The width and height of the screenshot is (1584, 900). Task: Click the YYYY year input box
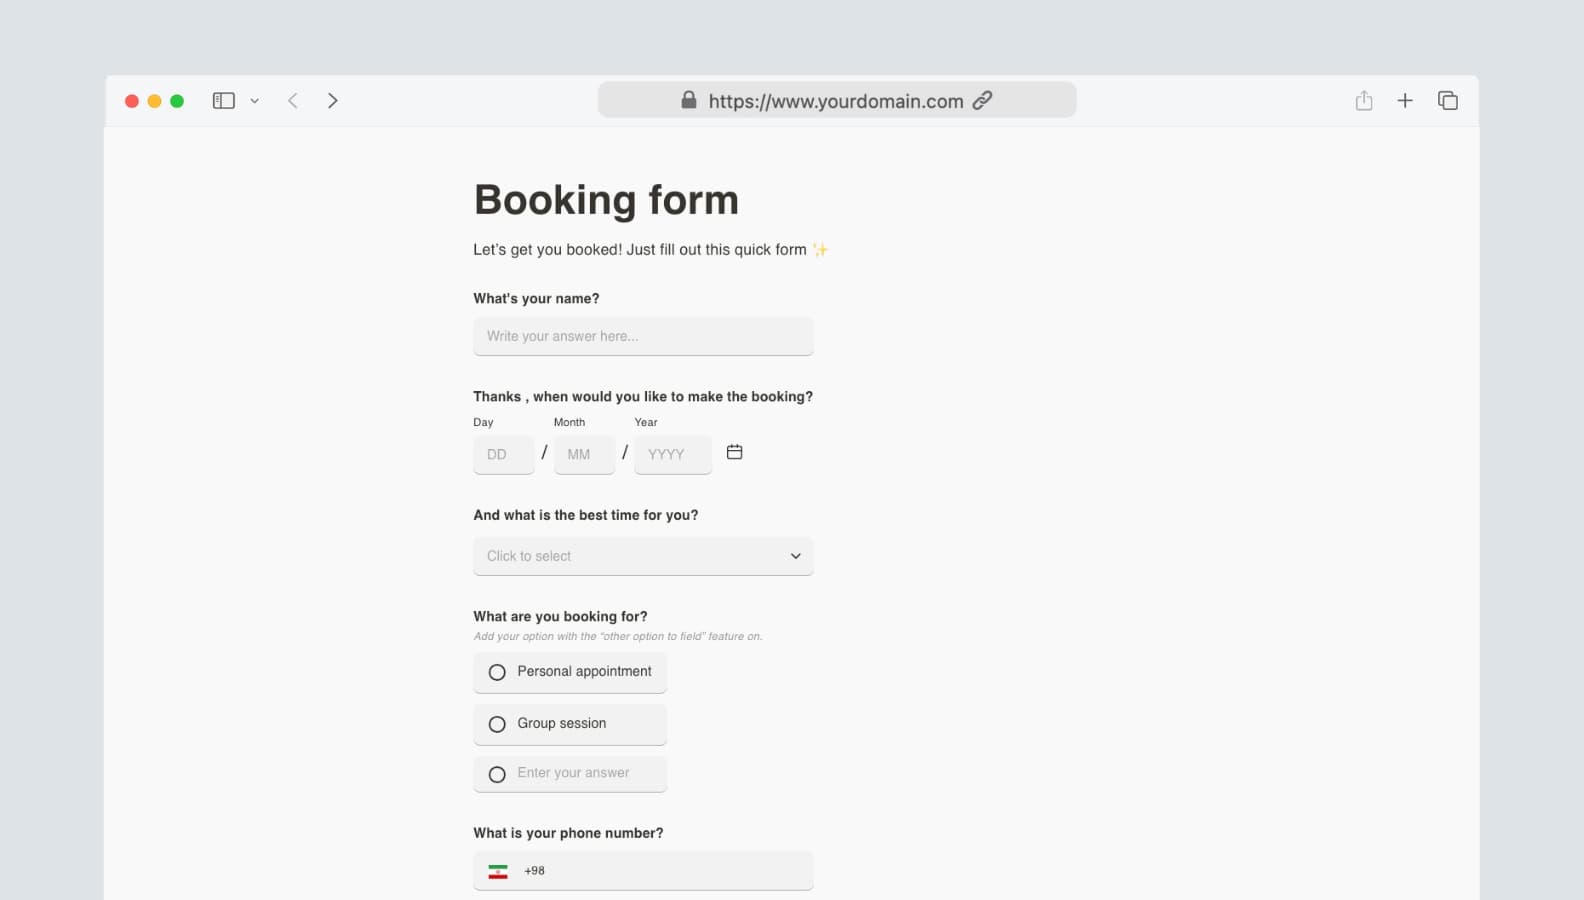click(x=672, y=454)
